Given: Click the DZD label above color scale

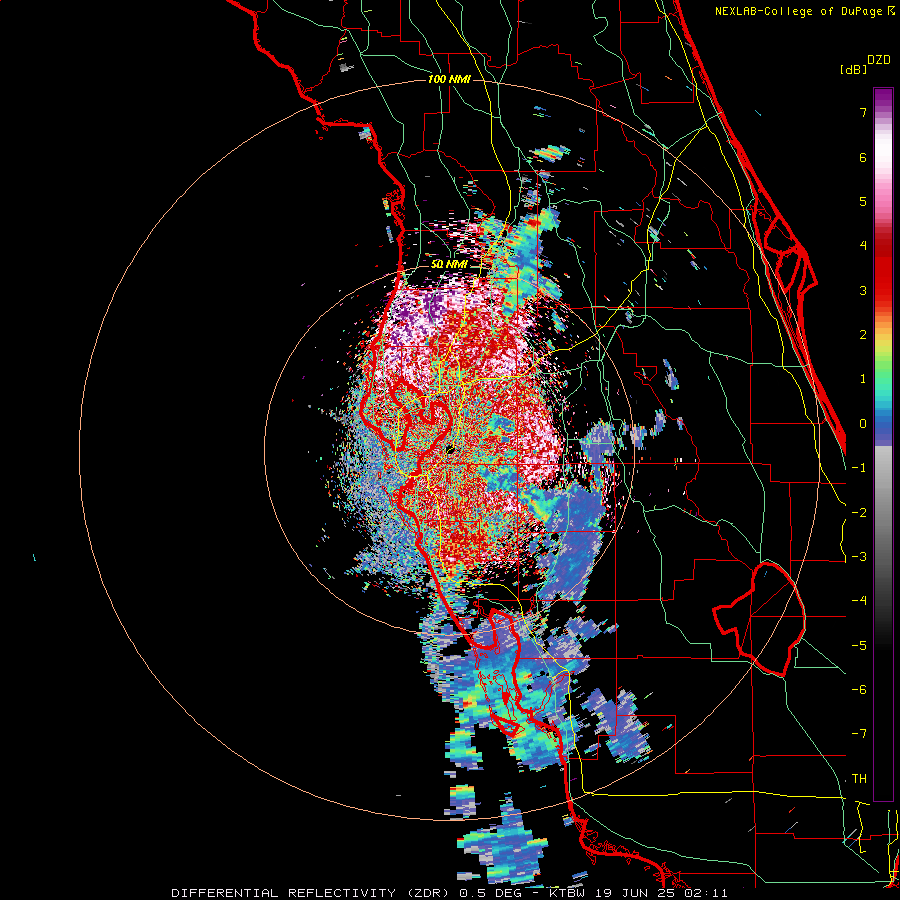Looking at the screenshot, I should pyautogui.click(x=879, y=60).
